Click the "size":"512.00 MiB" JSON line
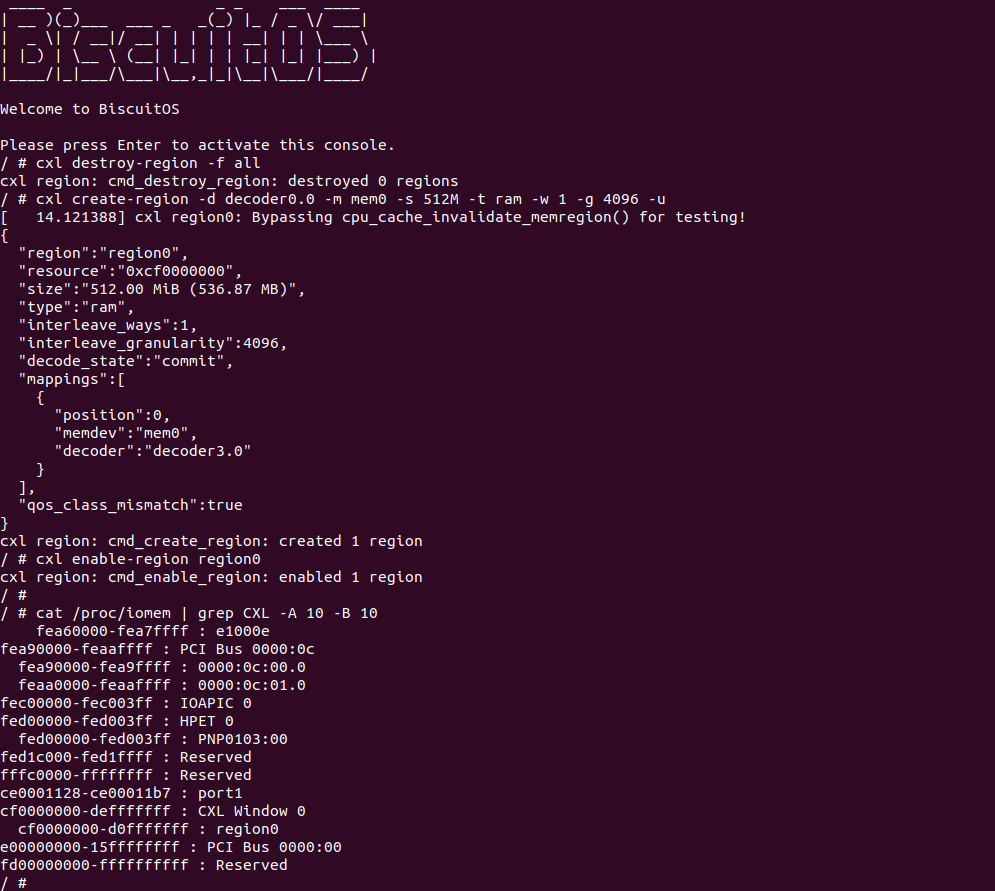Image resolution: width=995 pixels, height=891 pixels. click(161, 289)
